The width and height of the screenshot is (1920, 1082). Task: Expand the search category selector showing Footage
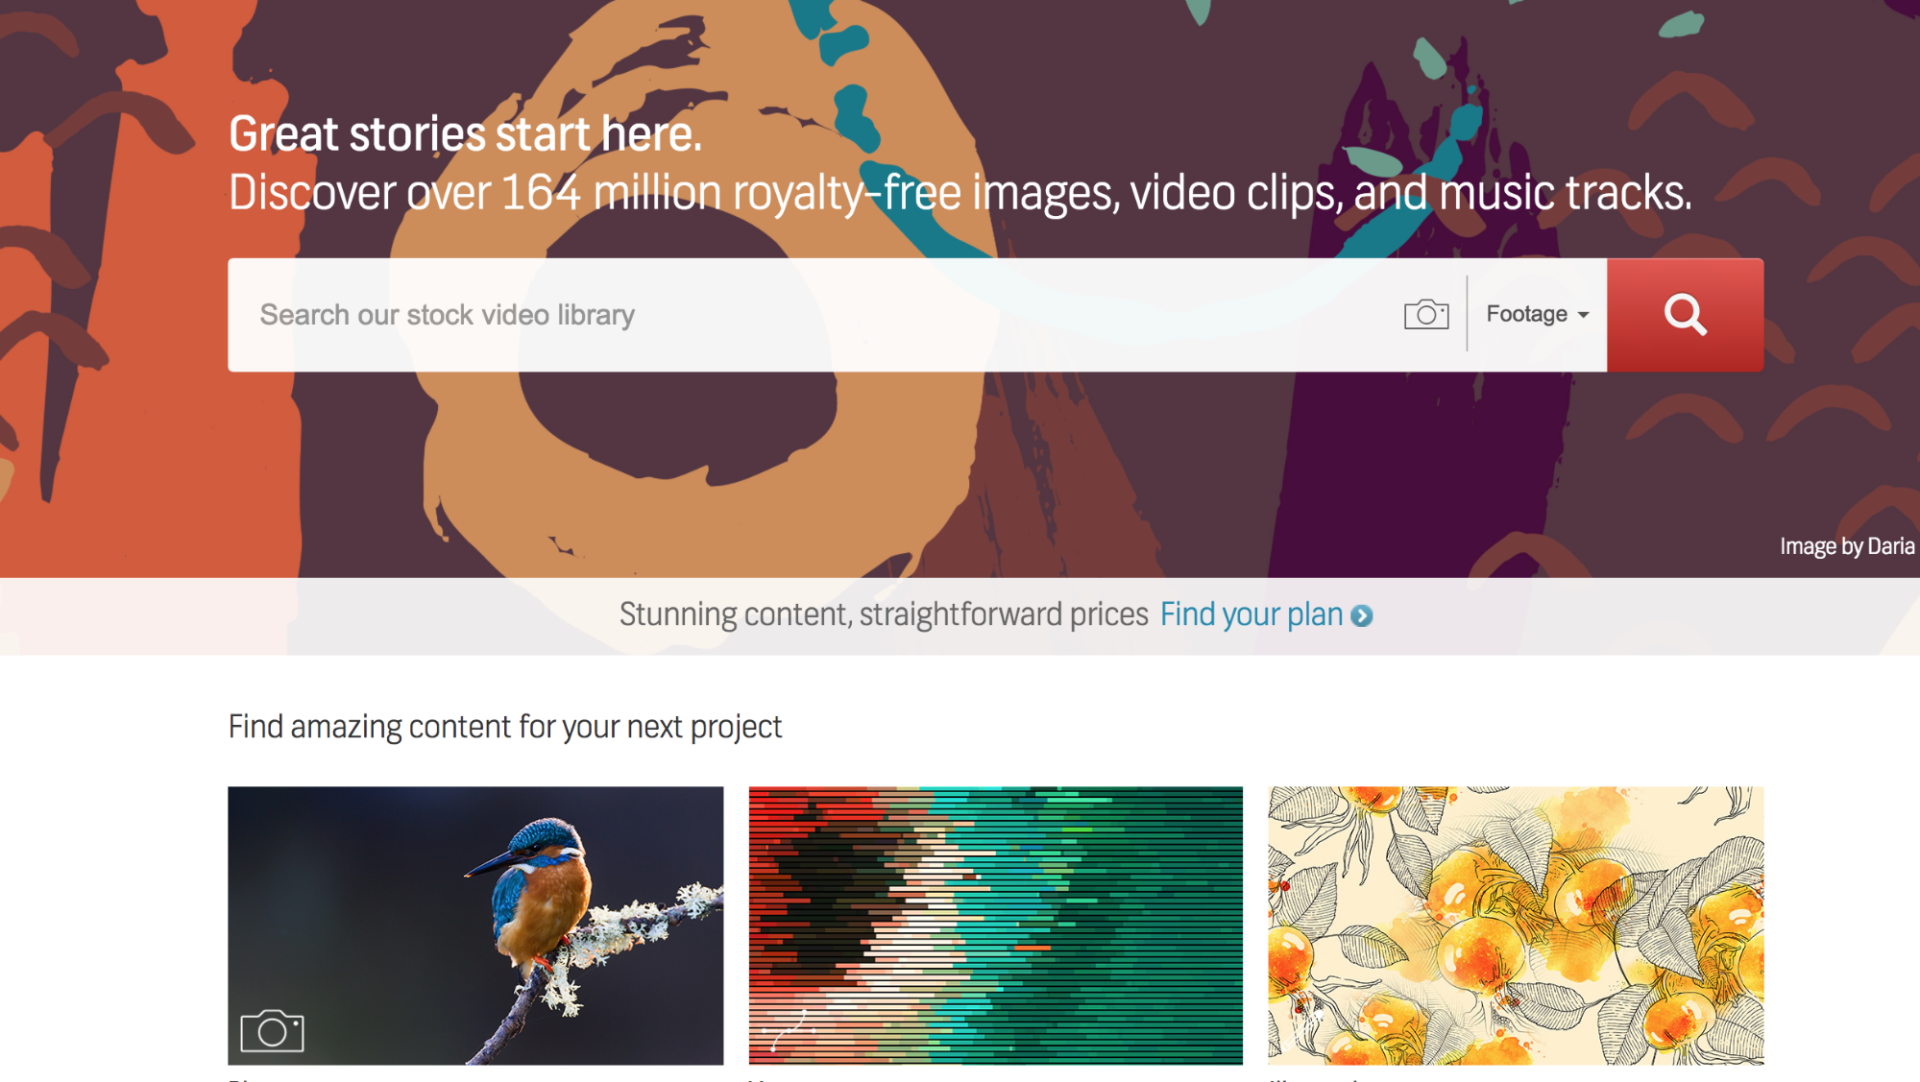(1536, 313)
